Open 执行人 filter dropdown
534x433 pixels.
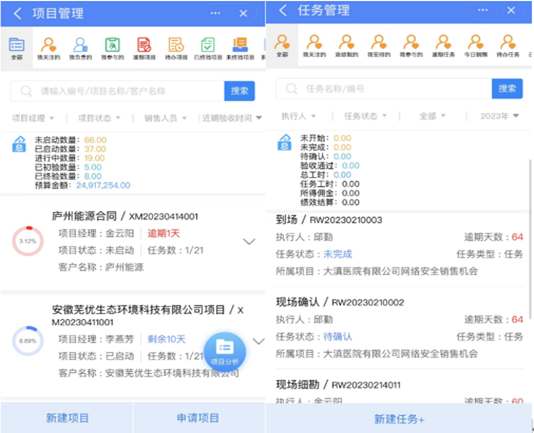click(x=298, y=116)
